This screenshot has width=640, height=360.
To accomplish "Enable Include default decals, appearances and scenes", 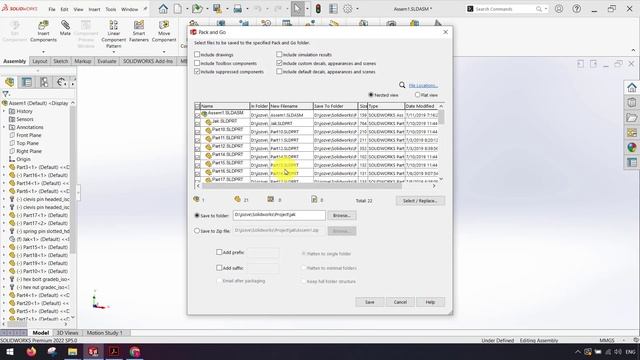I will point(279,71).
